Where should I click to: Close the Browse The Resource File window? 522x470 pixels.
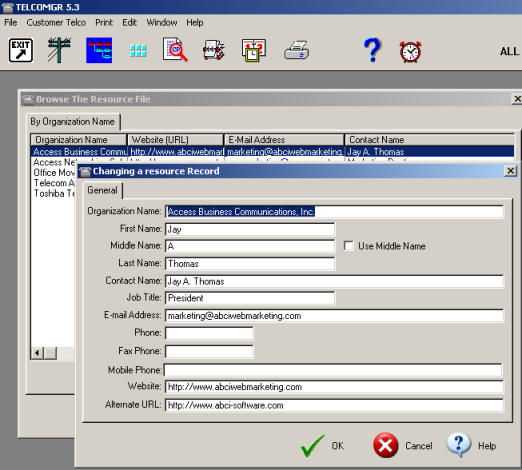coord(516,99)
